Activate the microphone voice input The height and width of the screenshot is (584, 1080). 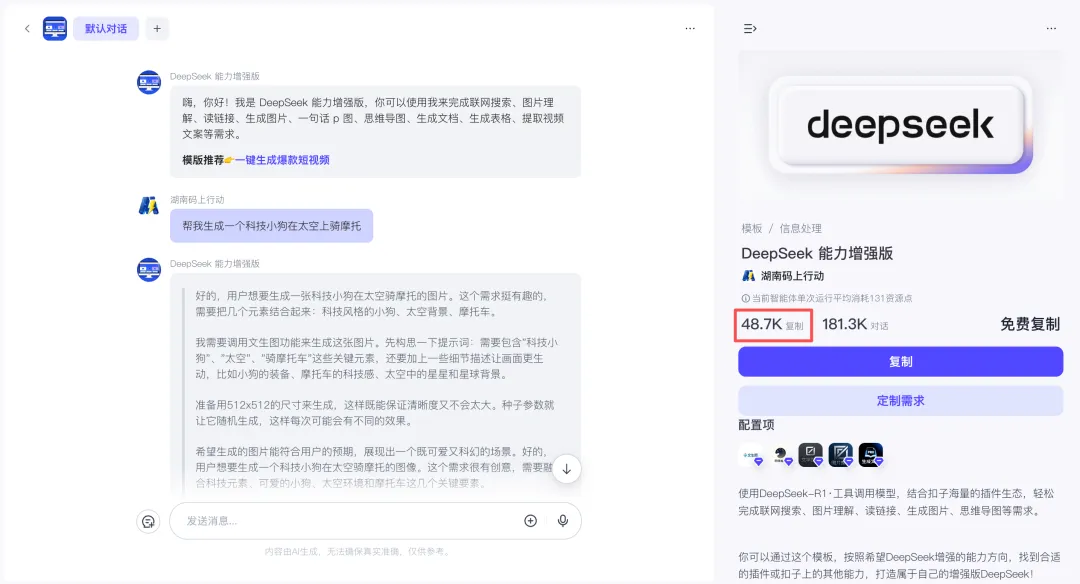point(563,521)
